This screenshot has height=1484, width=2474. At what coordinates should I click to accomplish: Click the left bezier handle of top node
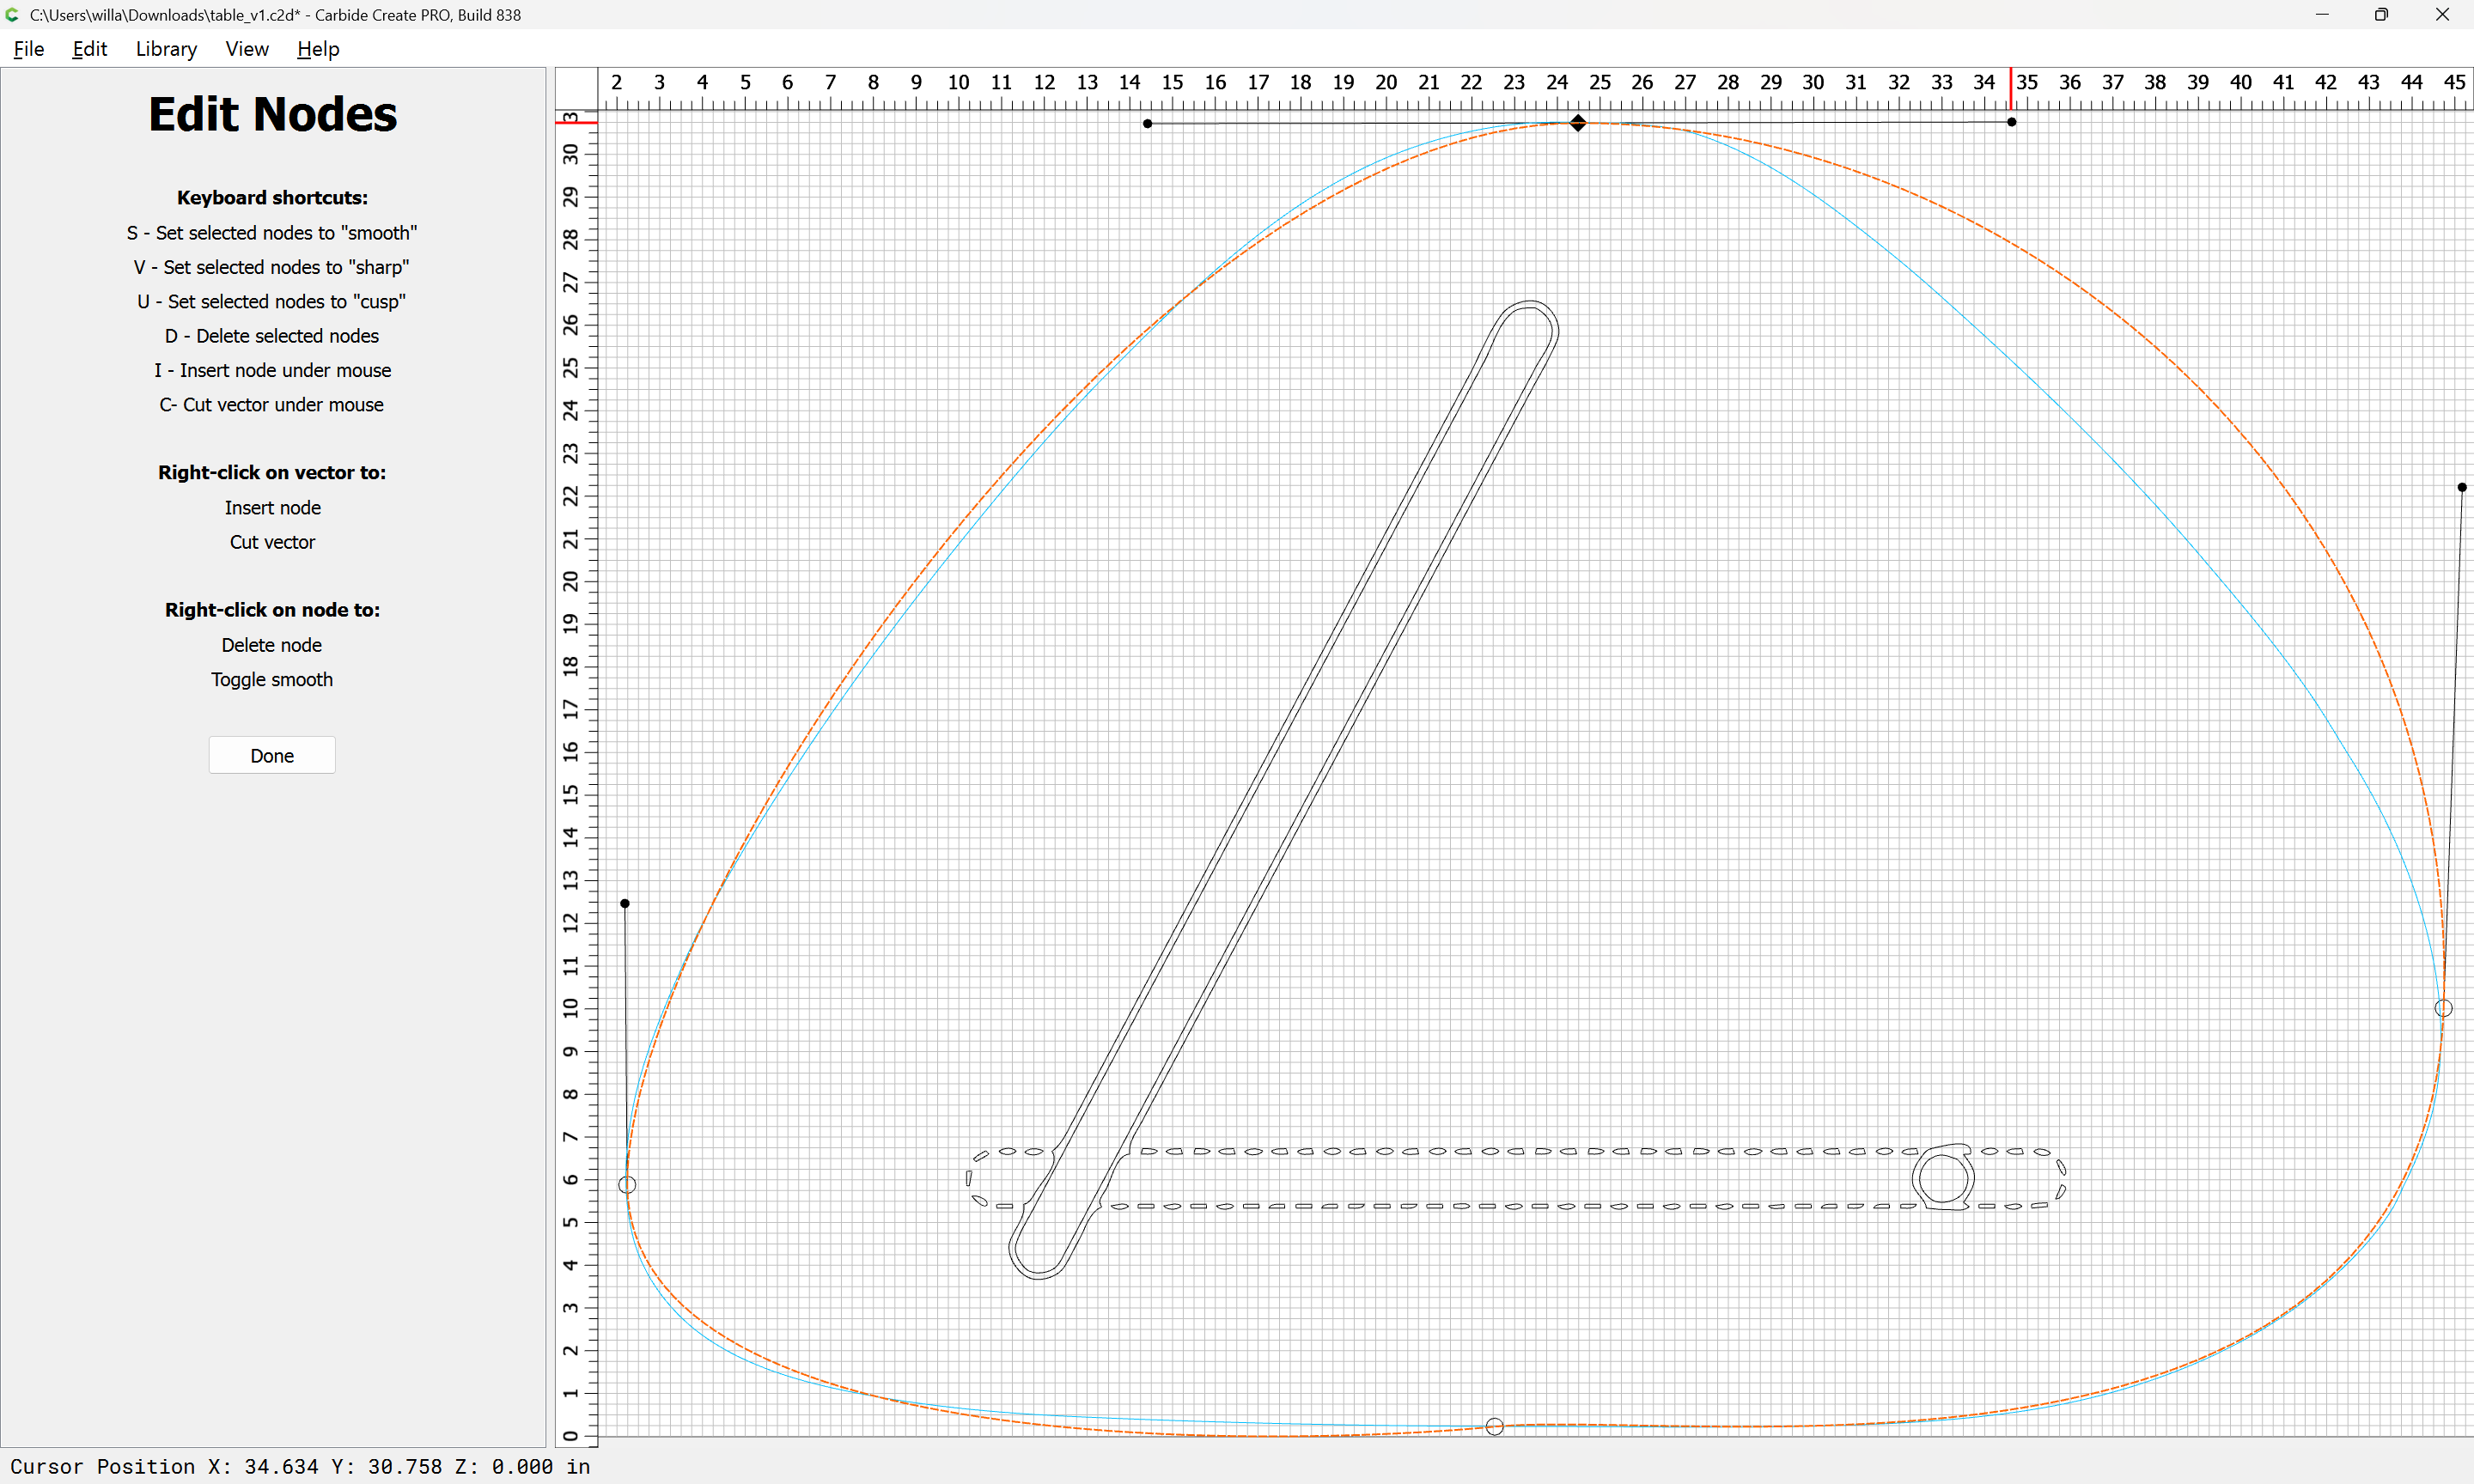tap(1148, 124)
